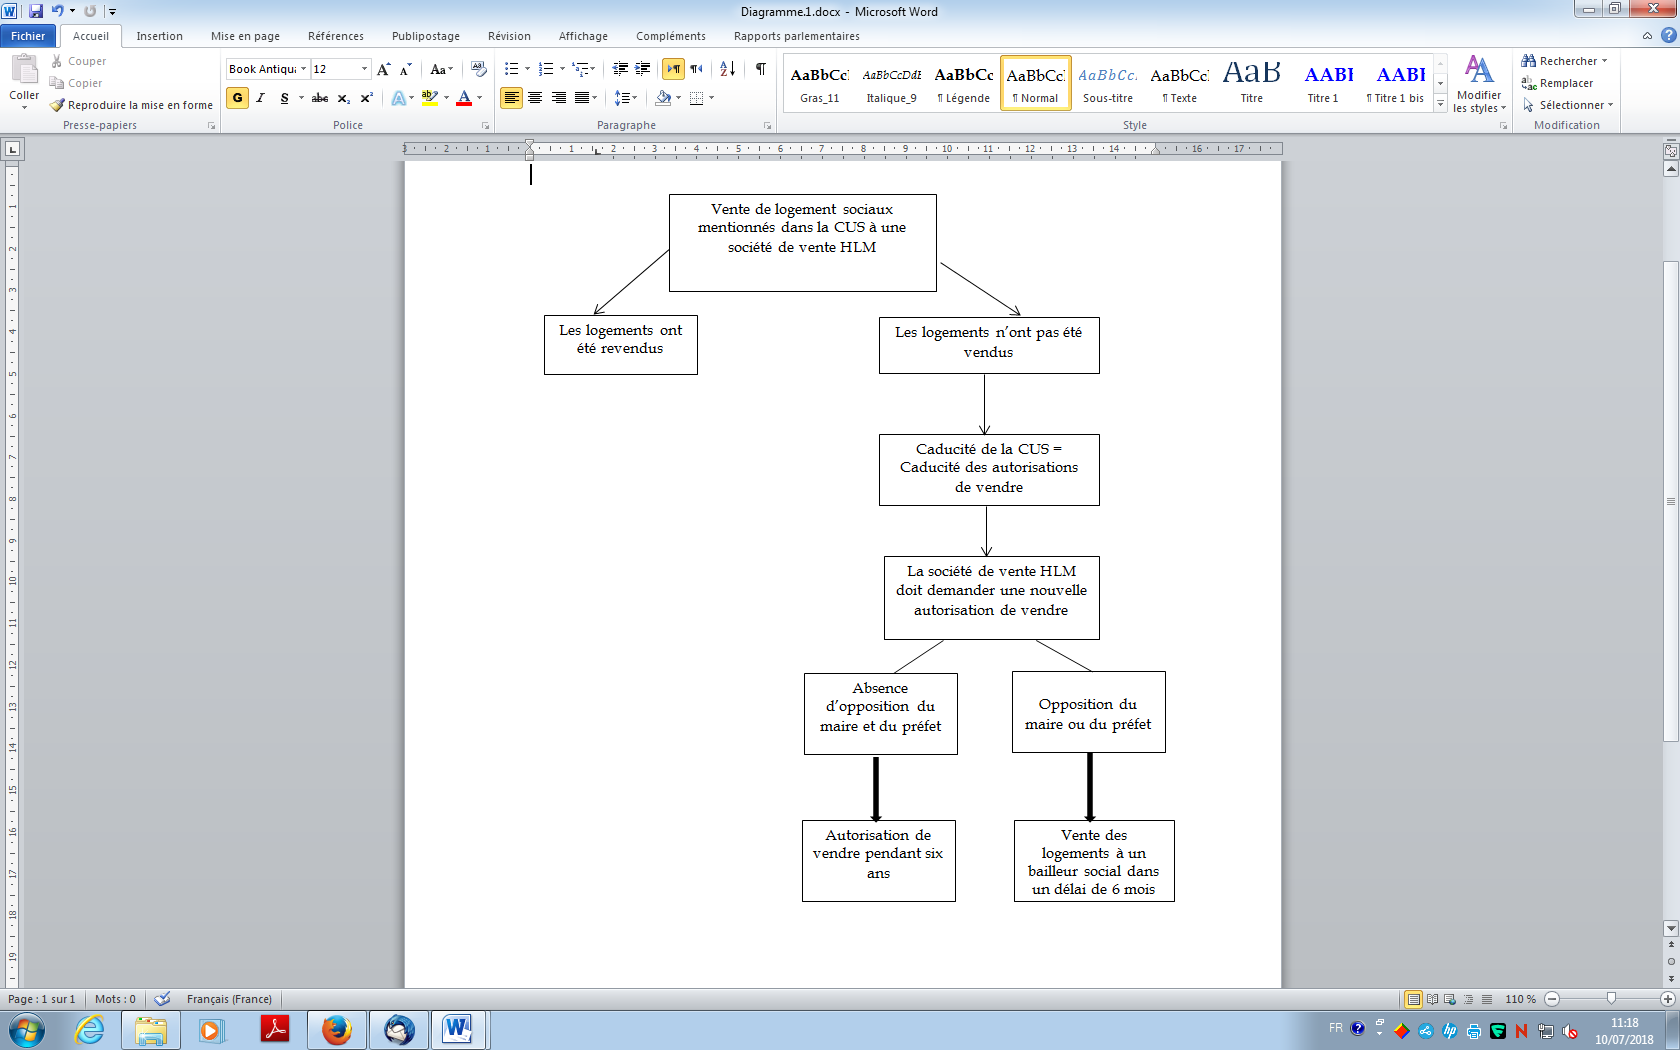Toggle italic formatting
Image resolution: width=1680 pixels, height=1050 pixels.
pos(261,98)
